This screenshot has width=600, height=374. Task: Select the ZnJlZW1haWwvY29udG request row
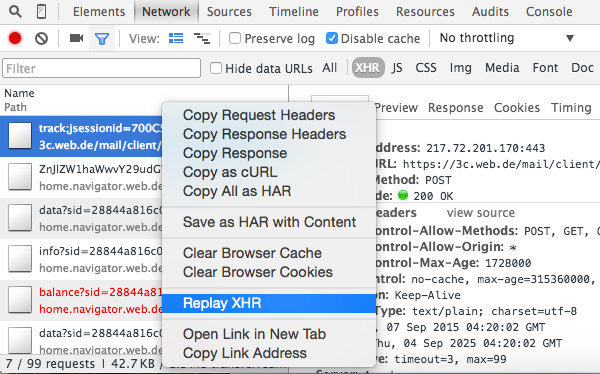coord(81,178)
